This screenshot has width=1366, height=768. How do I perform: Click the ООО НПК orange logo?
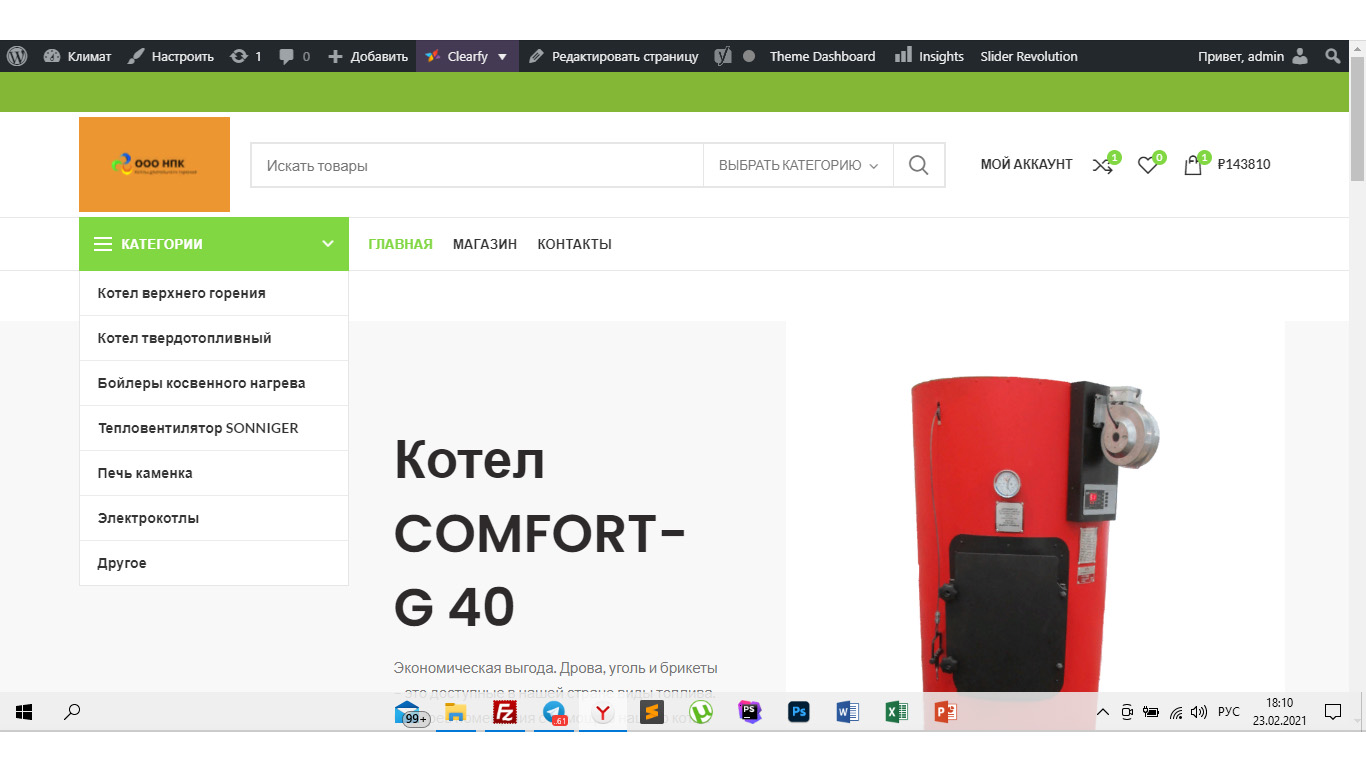154,164
